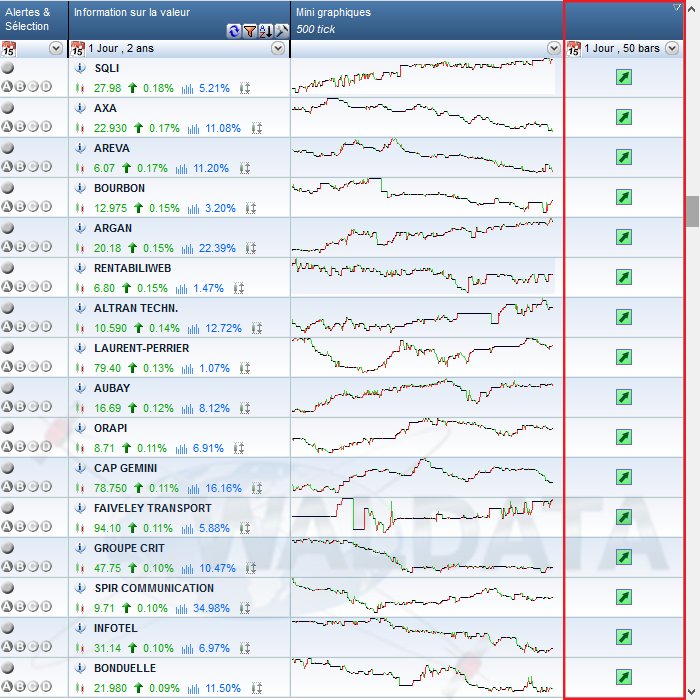Click the volume bars icon for ALTRAN TECHN.
The width and height of the screenshot is (700, 700).
pyautogui.click(x=193, y=329)
